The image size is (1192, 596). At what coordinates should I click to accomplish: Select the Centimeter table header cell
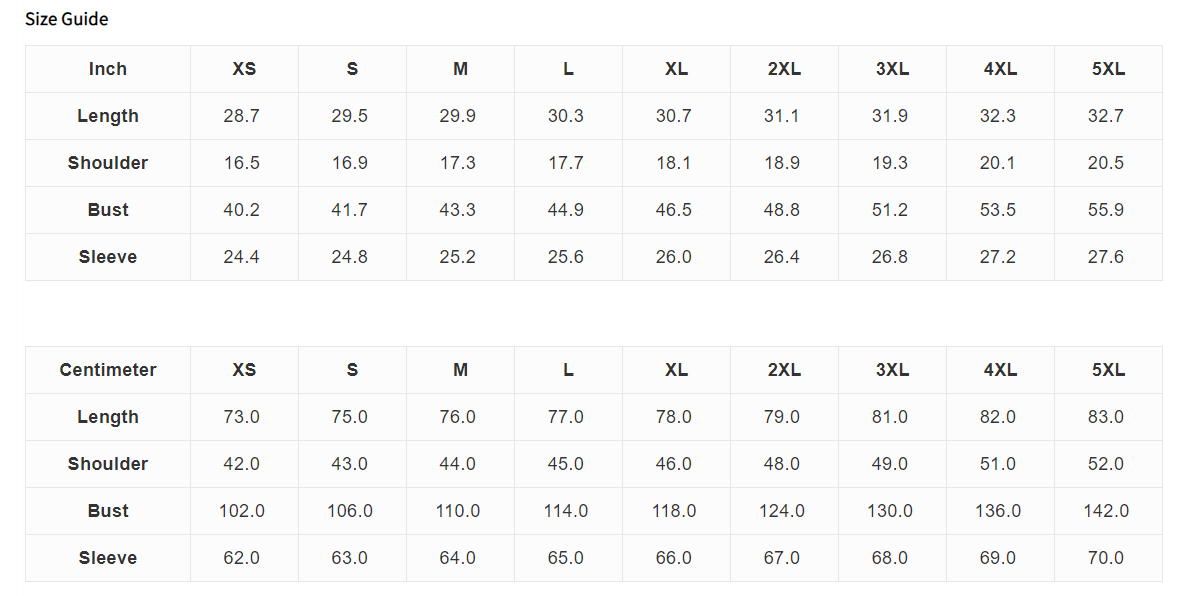pyautogui.click(x=108, y=370)
